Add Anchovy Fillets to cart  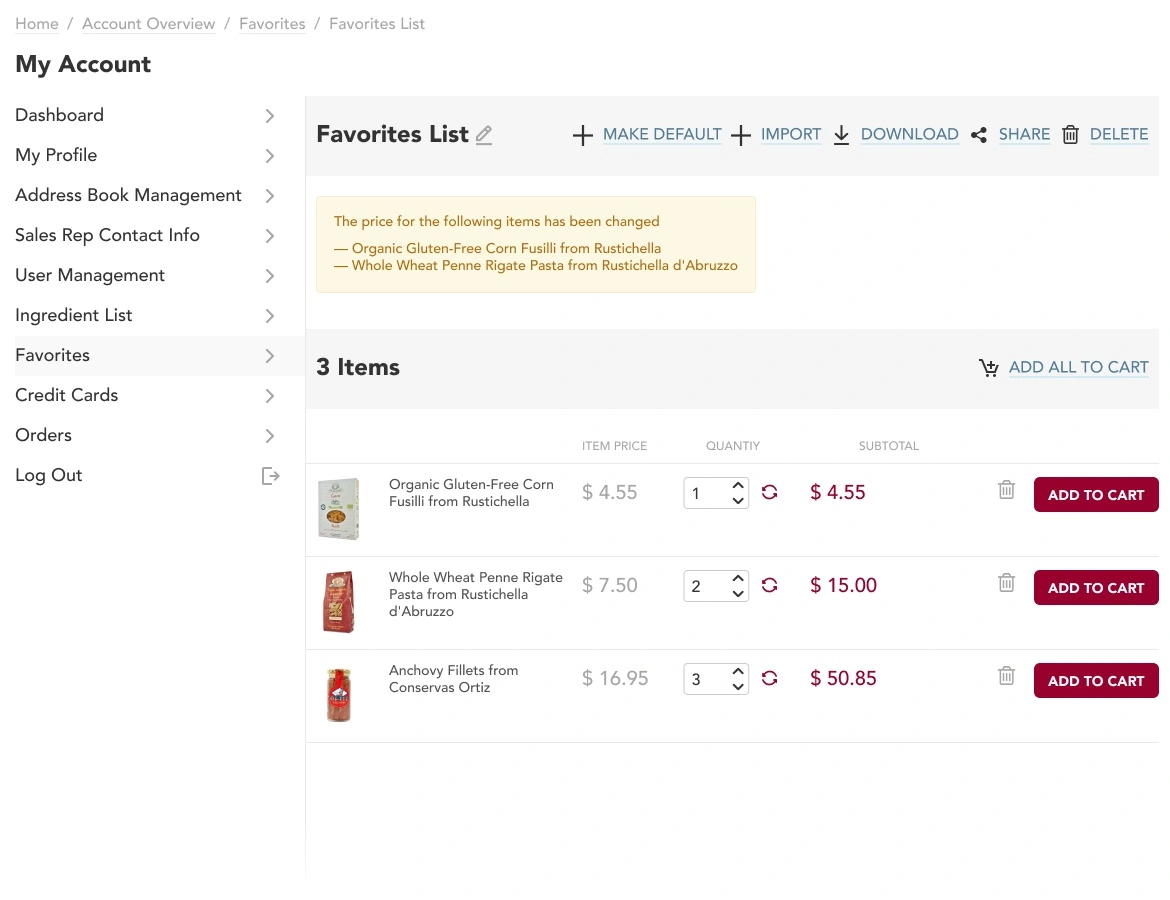pos(1096,681)
